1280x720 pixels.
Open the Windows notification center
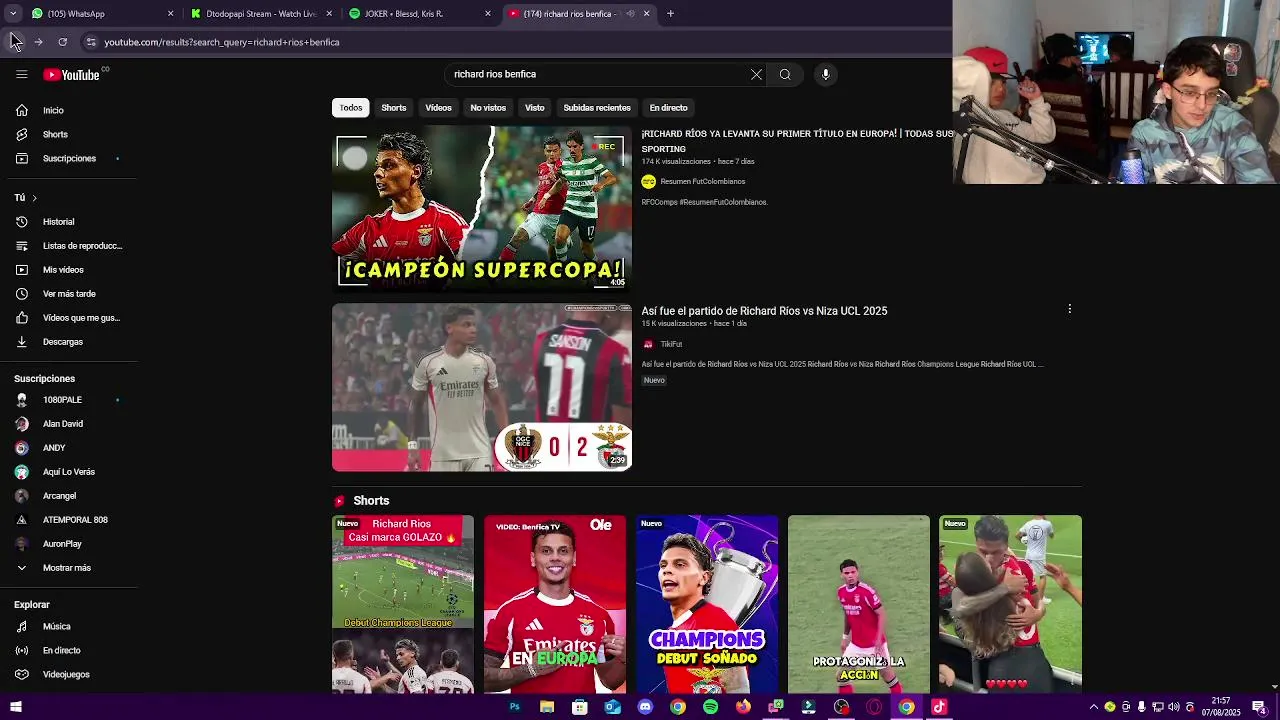click(1258, 707)
